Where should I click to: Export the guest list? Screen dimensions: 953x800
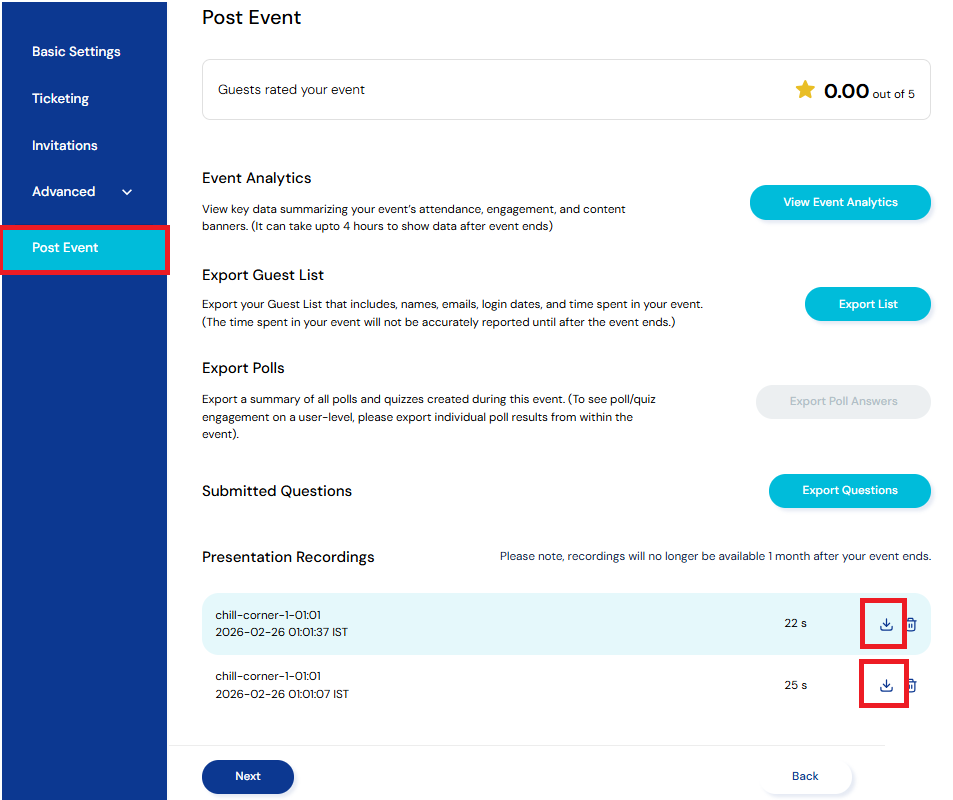(x=867, y=304)
